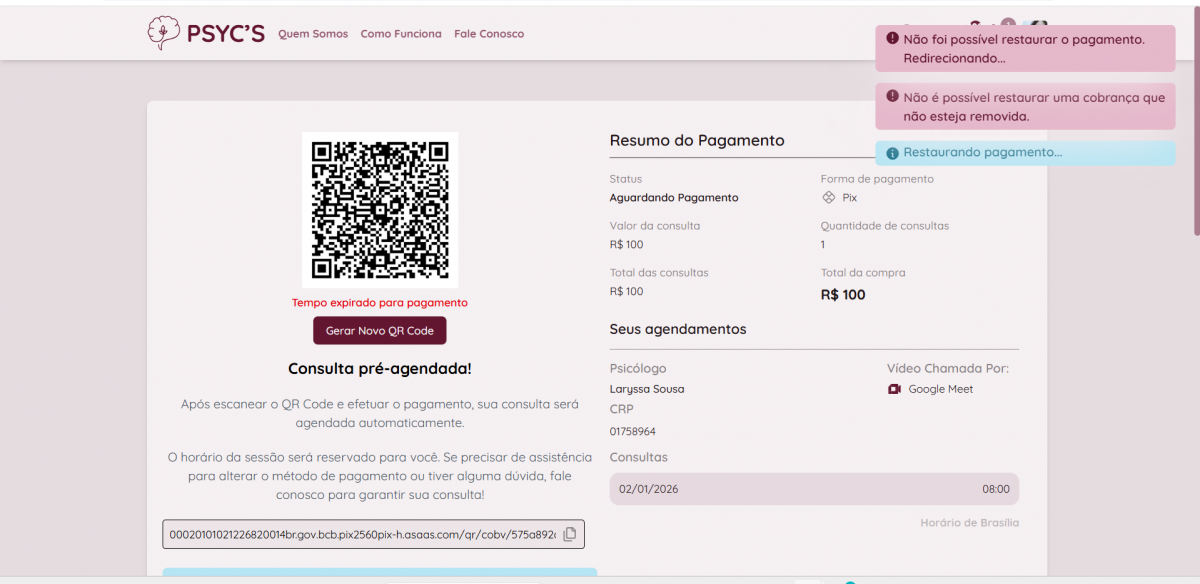Open the Fale Conosco menu link

click(x=489, y=34)
